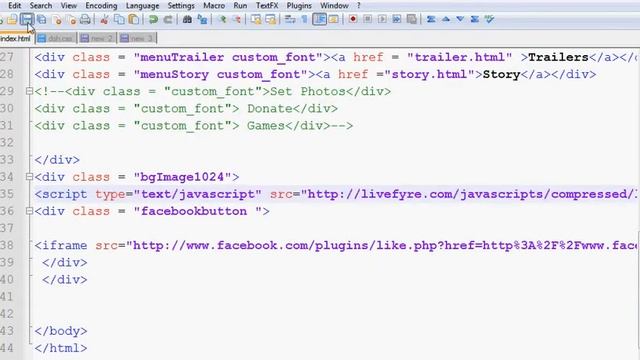This screenshot has height=360, width=640.
Task: Collapse the facebookbutton div fold on line 36
Action: (29, 211)
